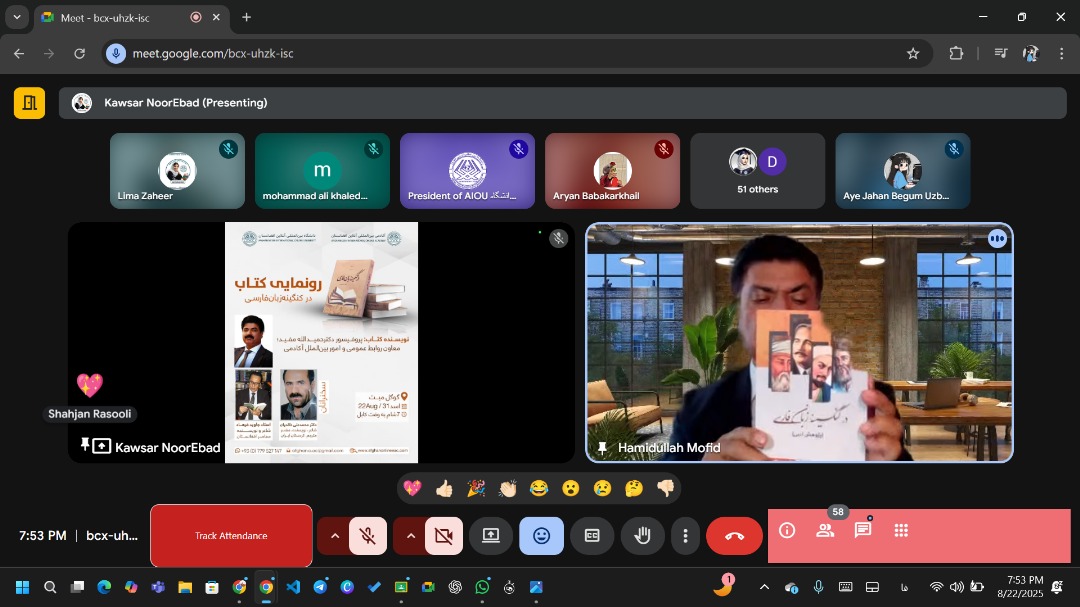
Task: Open WhatsApp from the Windows taskbar
Action: click(x=483, y=587)
